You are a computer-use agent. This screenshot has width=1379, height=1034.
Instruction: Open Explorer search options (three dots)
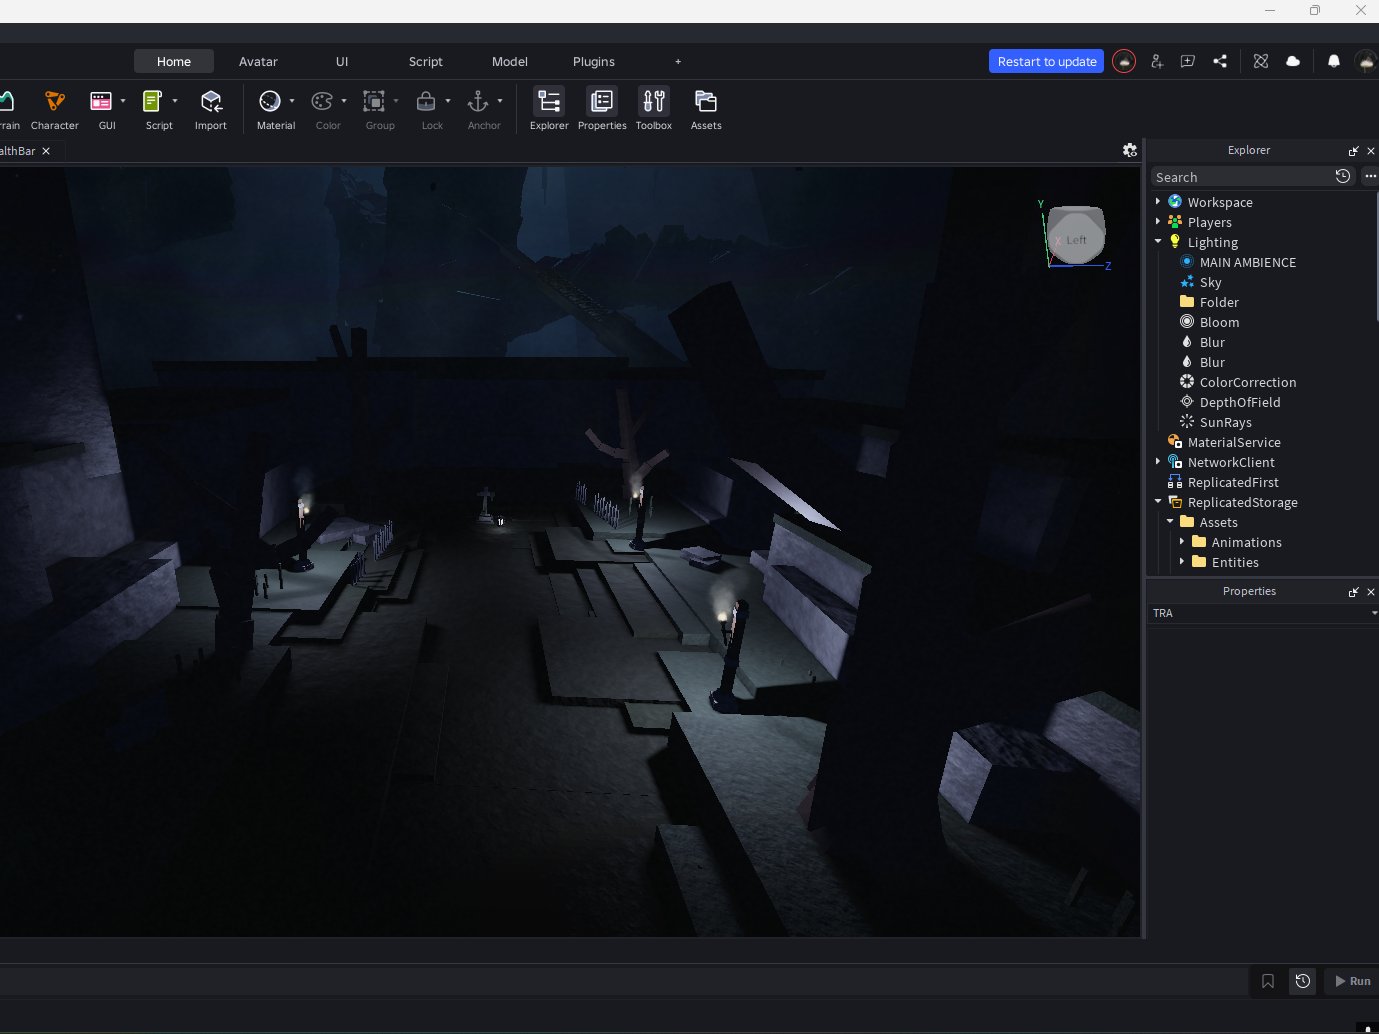(x=1370, y=176)
